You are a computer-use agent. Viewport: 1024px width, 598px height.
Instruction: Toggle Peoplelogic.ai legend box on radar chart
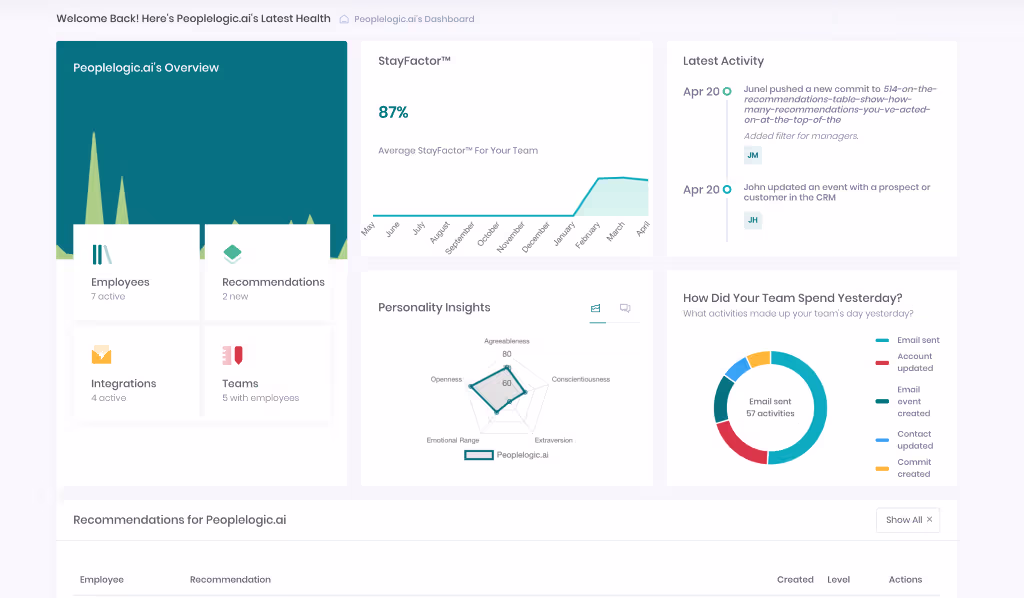pyautogui.click(x=479, y=455)
